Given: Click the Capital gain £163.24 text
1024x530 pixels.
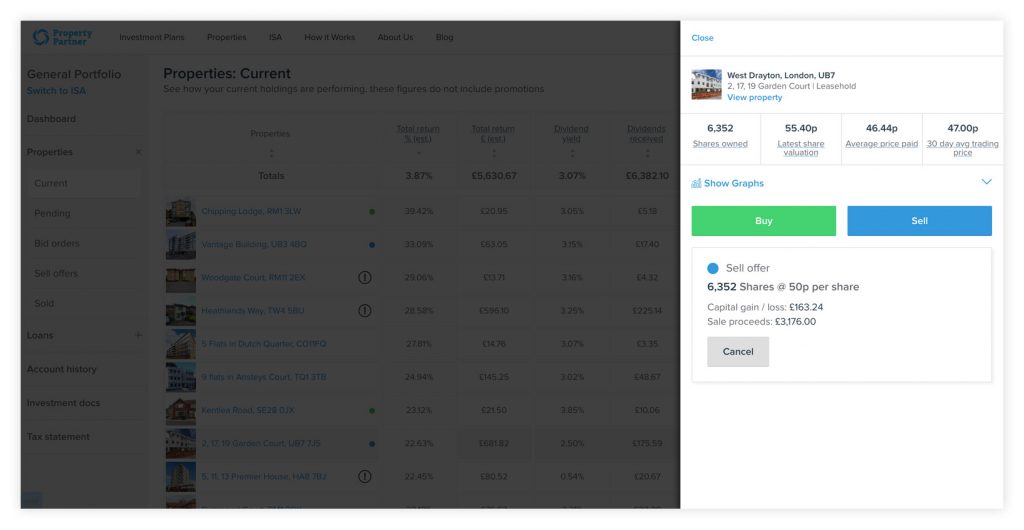Looking at the screenshot, I should coord(765,307).
